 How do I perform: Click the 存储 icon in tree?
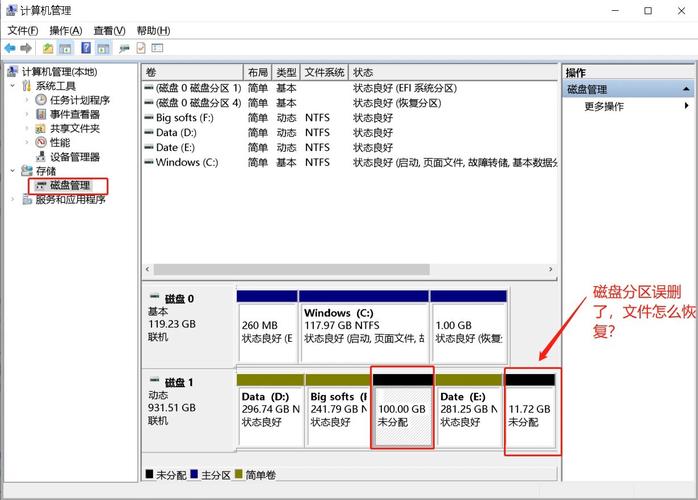click(27, 171)
